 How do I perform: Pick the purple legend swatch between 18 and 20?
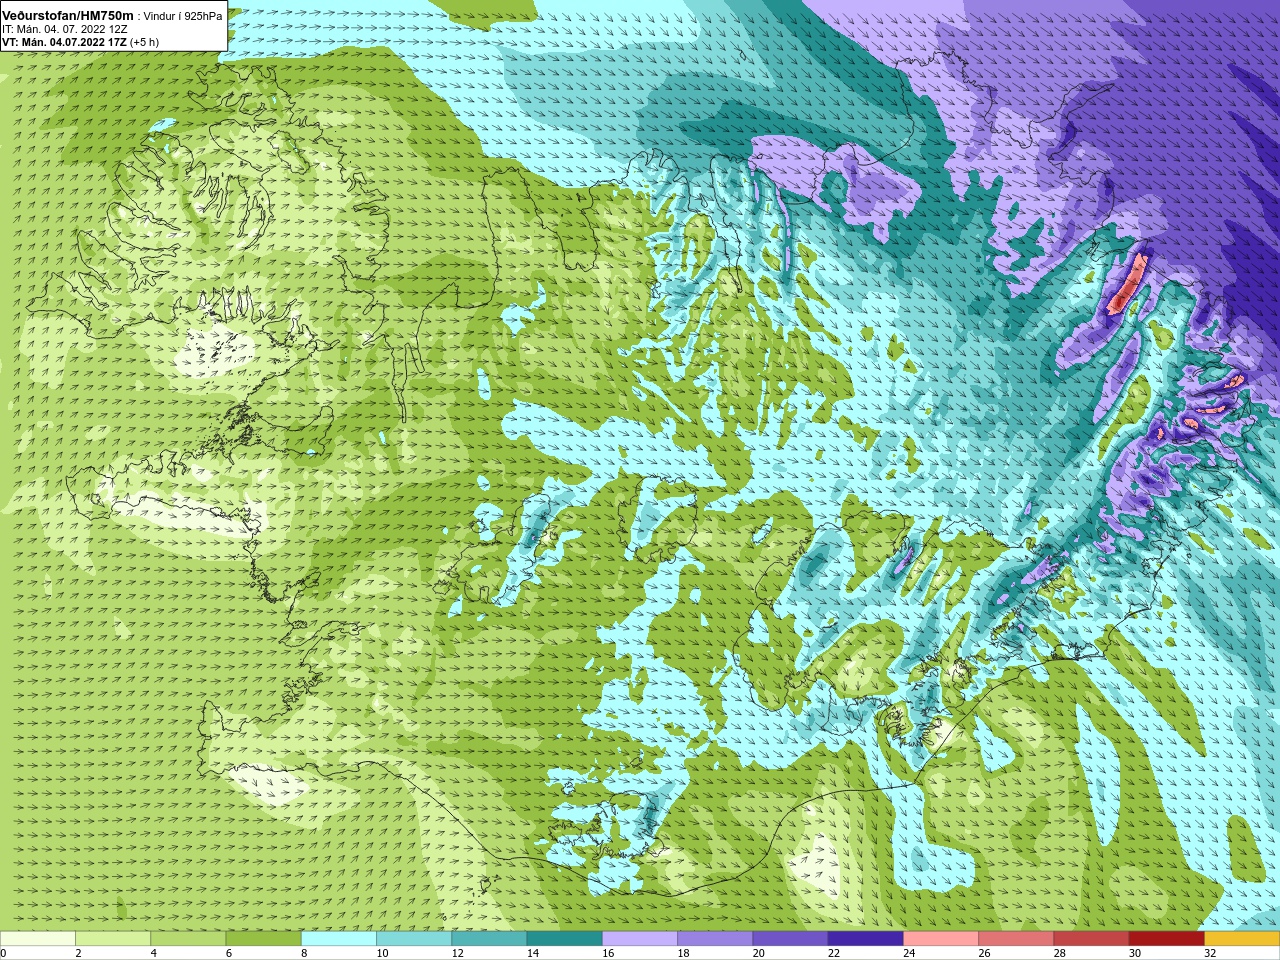pyautogui.click(x=715, y=939)
